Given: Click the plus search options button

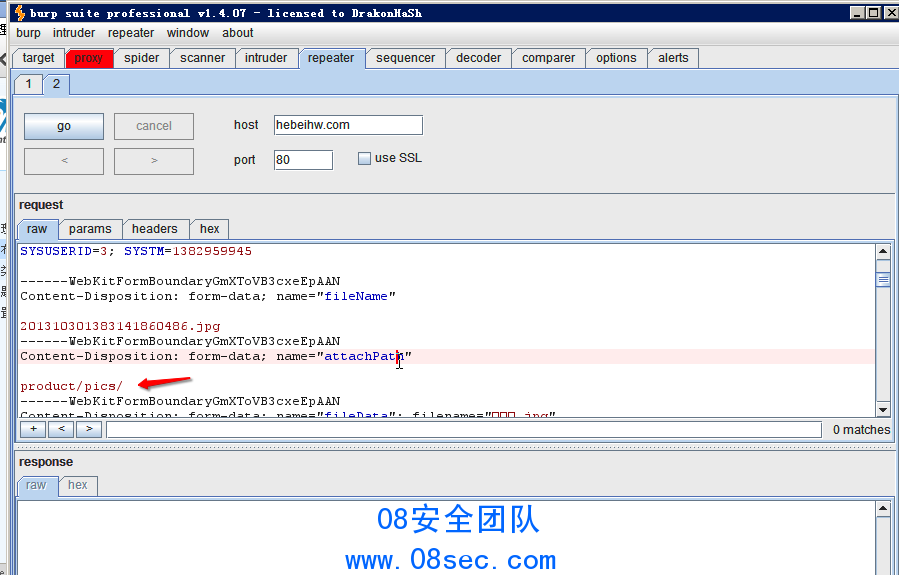Looking at the screenshot, I should coord(33,429).
